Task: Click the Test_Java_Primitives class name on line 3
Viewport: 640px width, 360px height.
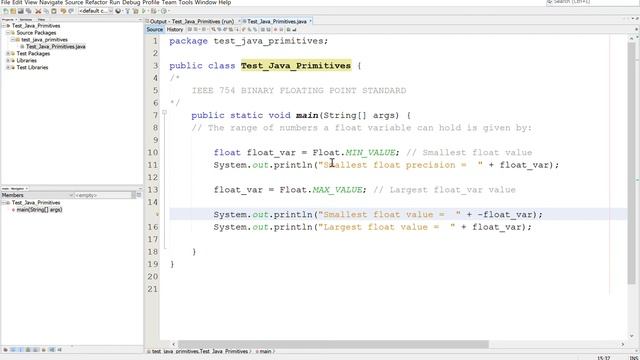Action: coord(296,66)
